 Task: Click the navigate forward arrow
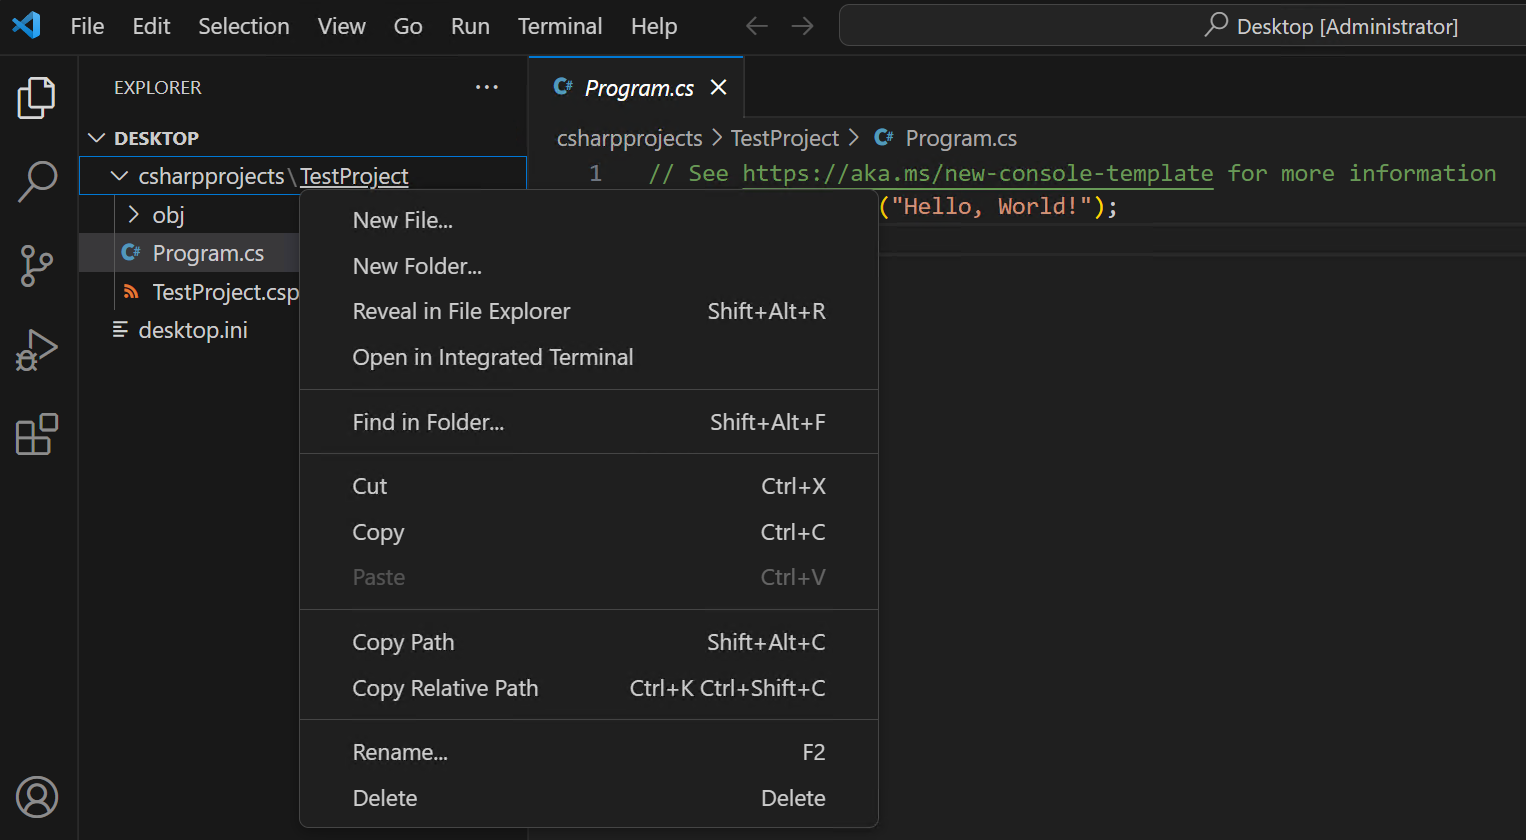[803, 26]
